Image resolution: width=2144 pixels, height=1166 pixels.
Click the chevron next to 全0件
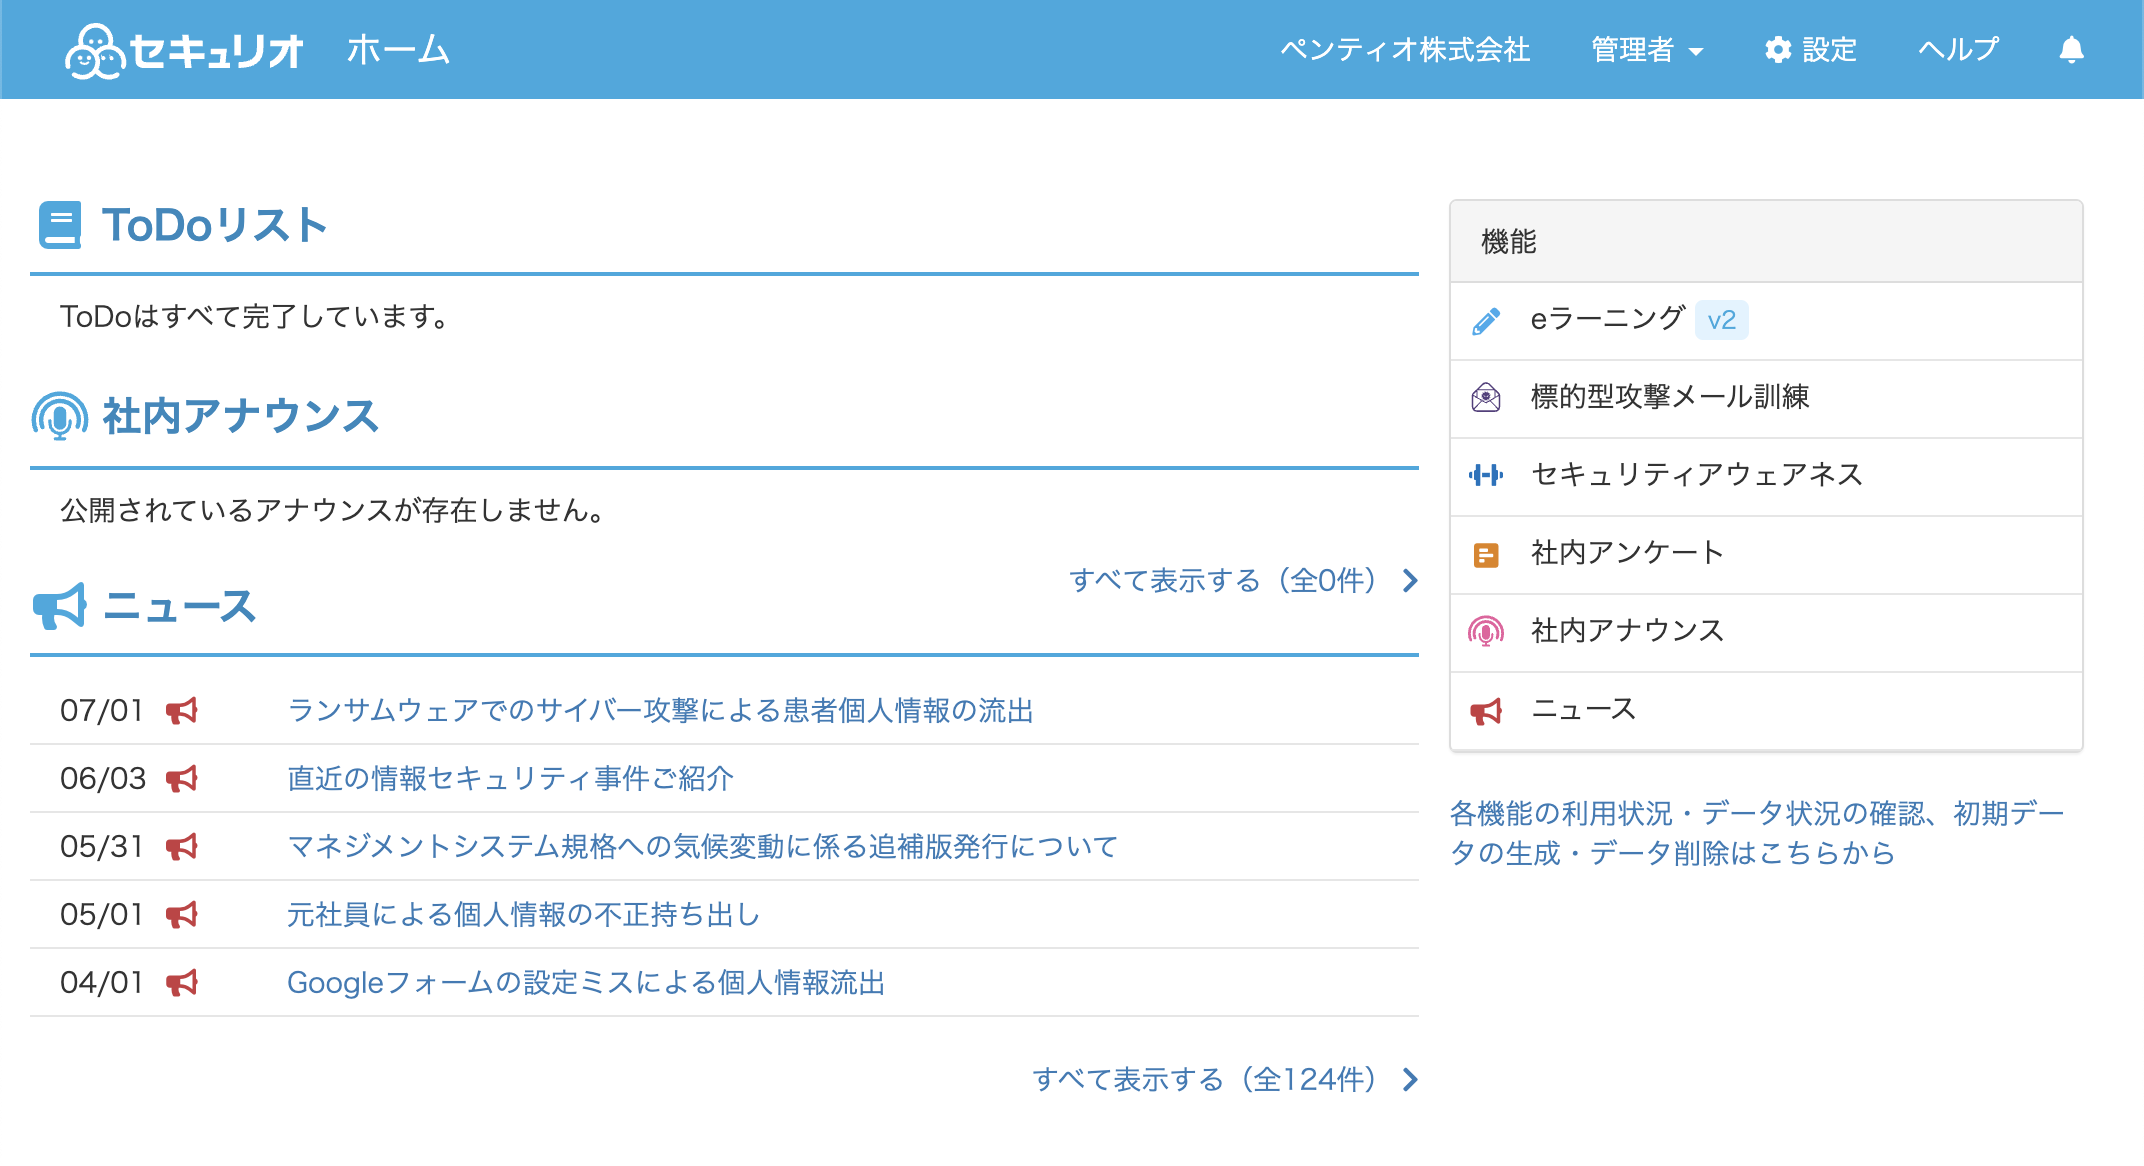1410,581
